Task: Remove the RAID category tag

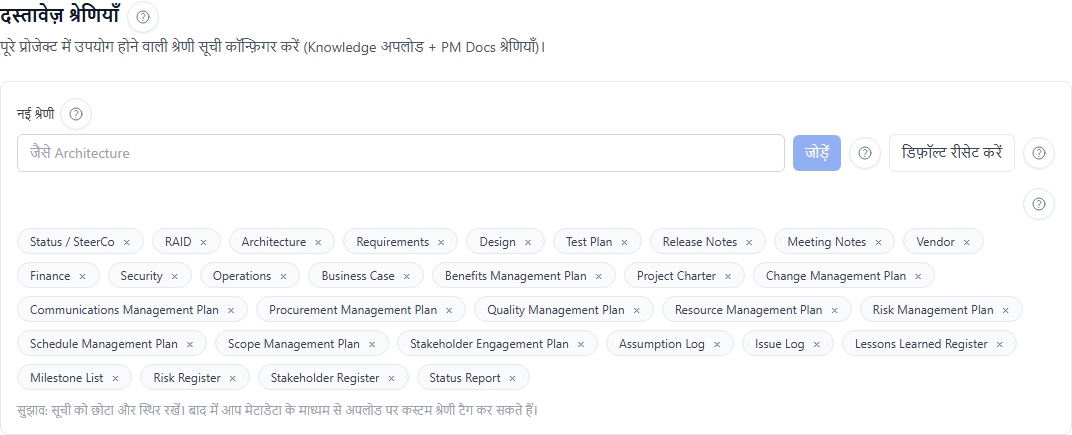Action: tap(204, 242)
